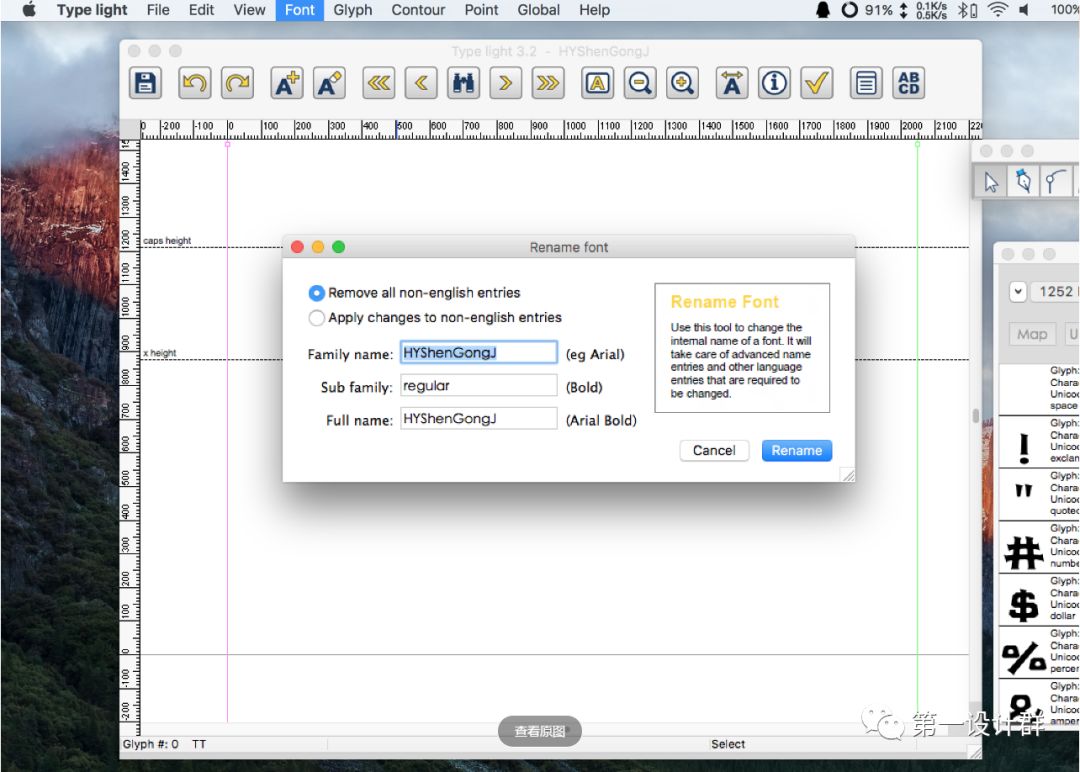Viewport: 1080px width, 772px height.
Task: Open the Contour menu
Action: tap(418, 10)
